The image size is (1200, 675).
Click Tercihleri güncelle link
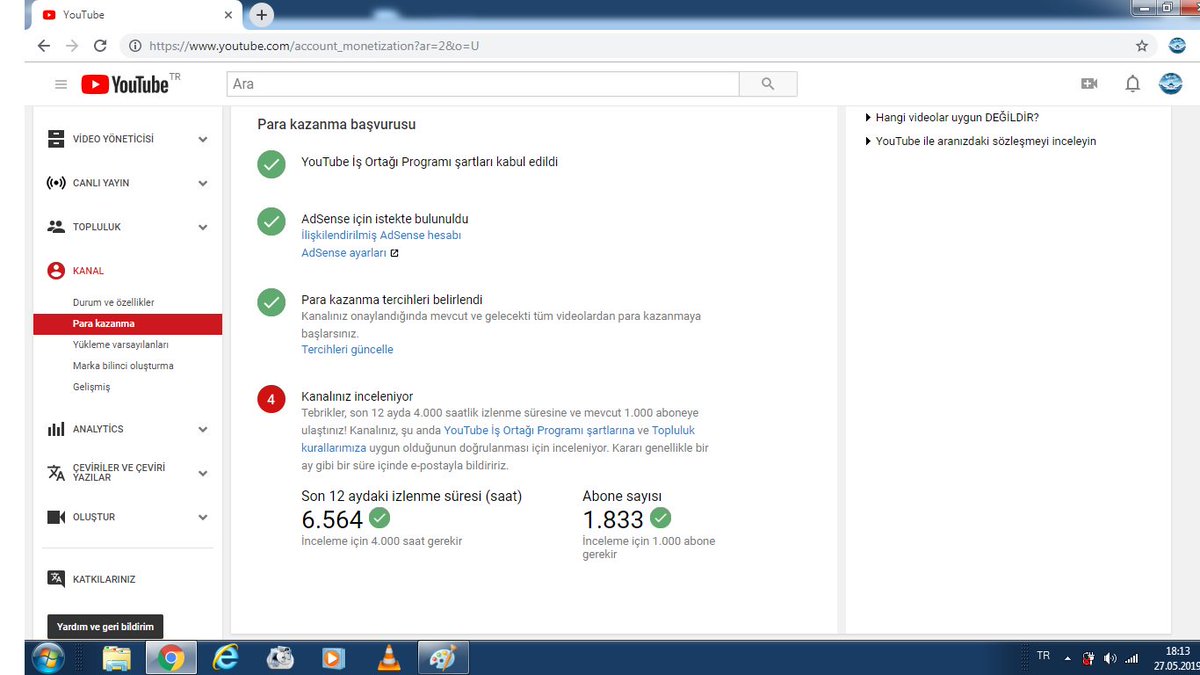tap(347, 350)
